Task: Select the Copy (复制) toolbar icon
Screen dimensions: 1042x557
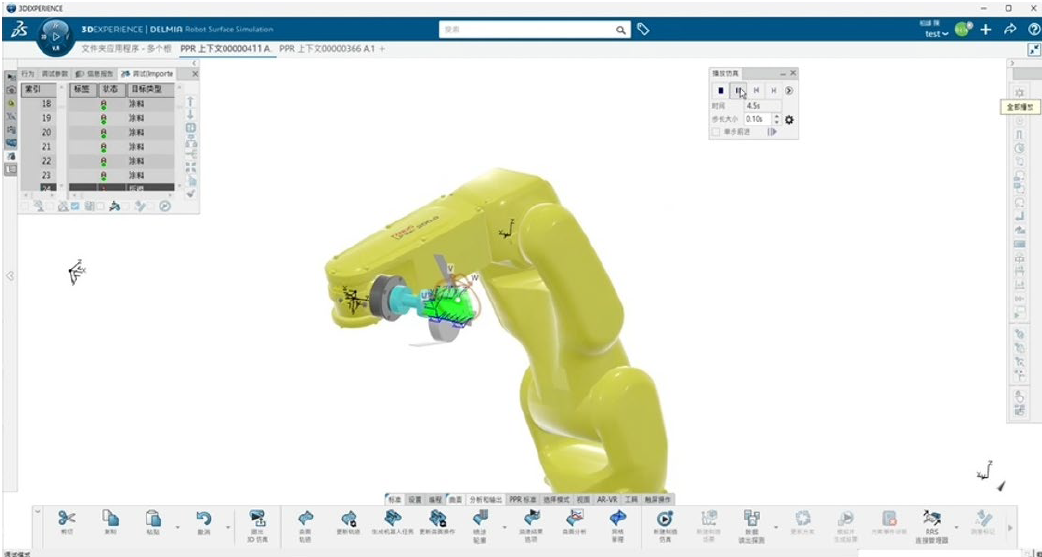Action: pyautogui.click(x=110, y=518)
